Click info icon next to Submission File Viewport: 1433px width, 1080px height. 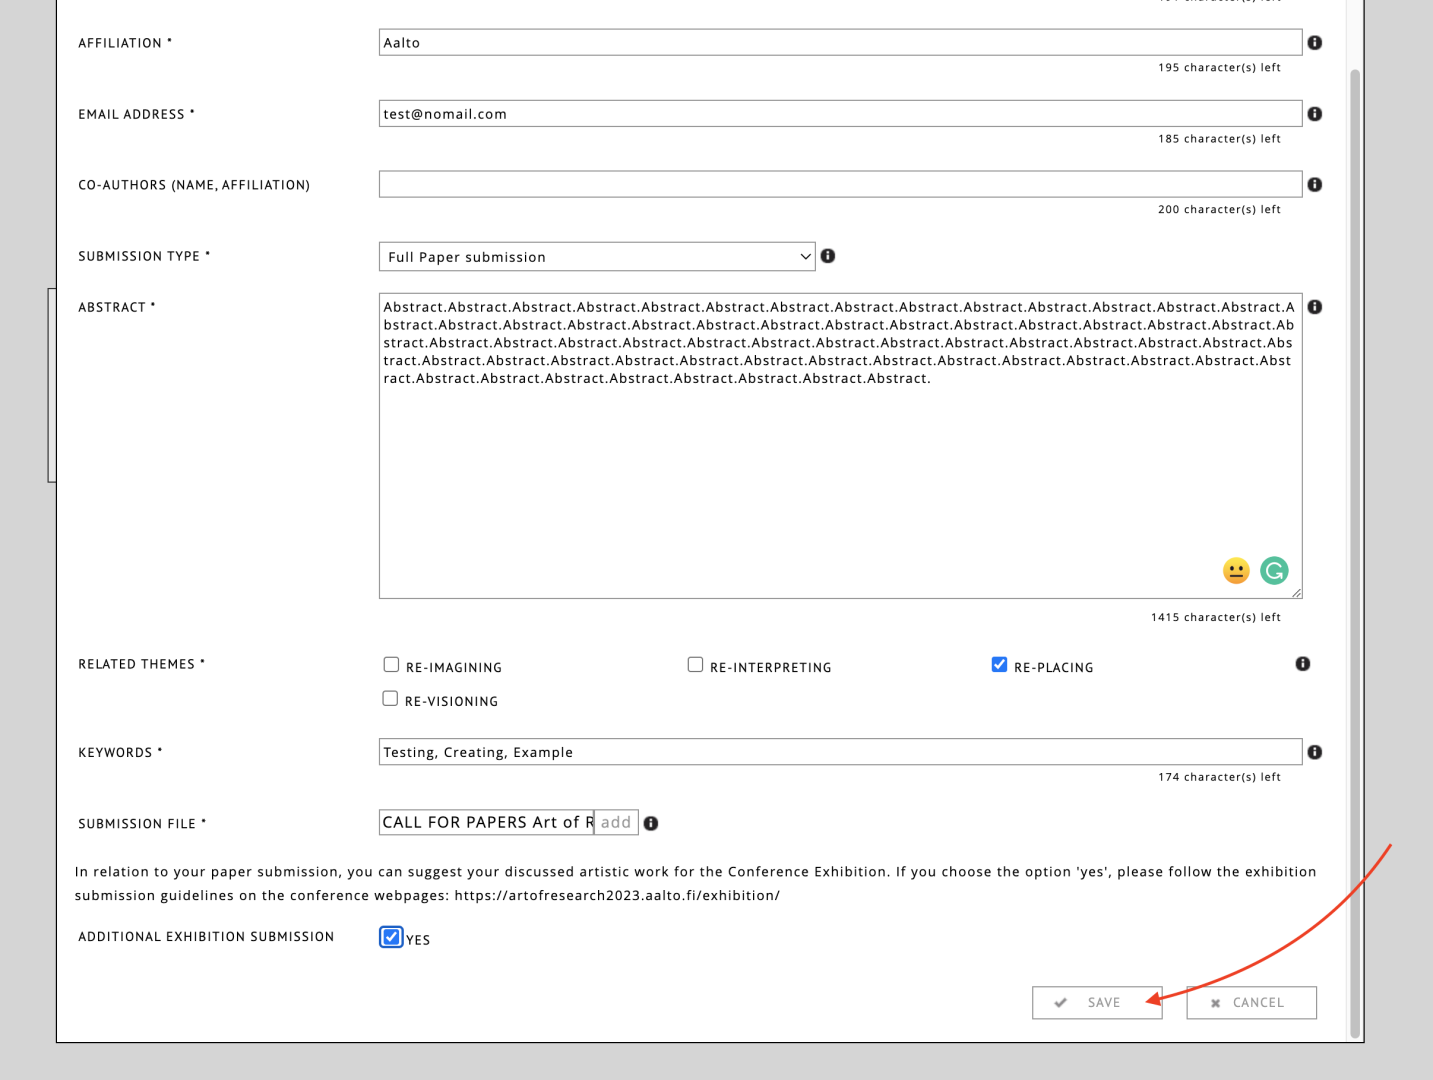[x=651, y=823]
